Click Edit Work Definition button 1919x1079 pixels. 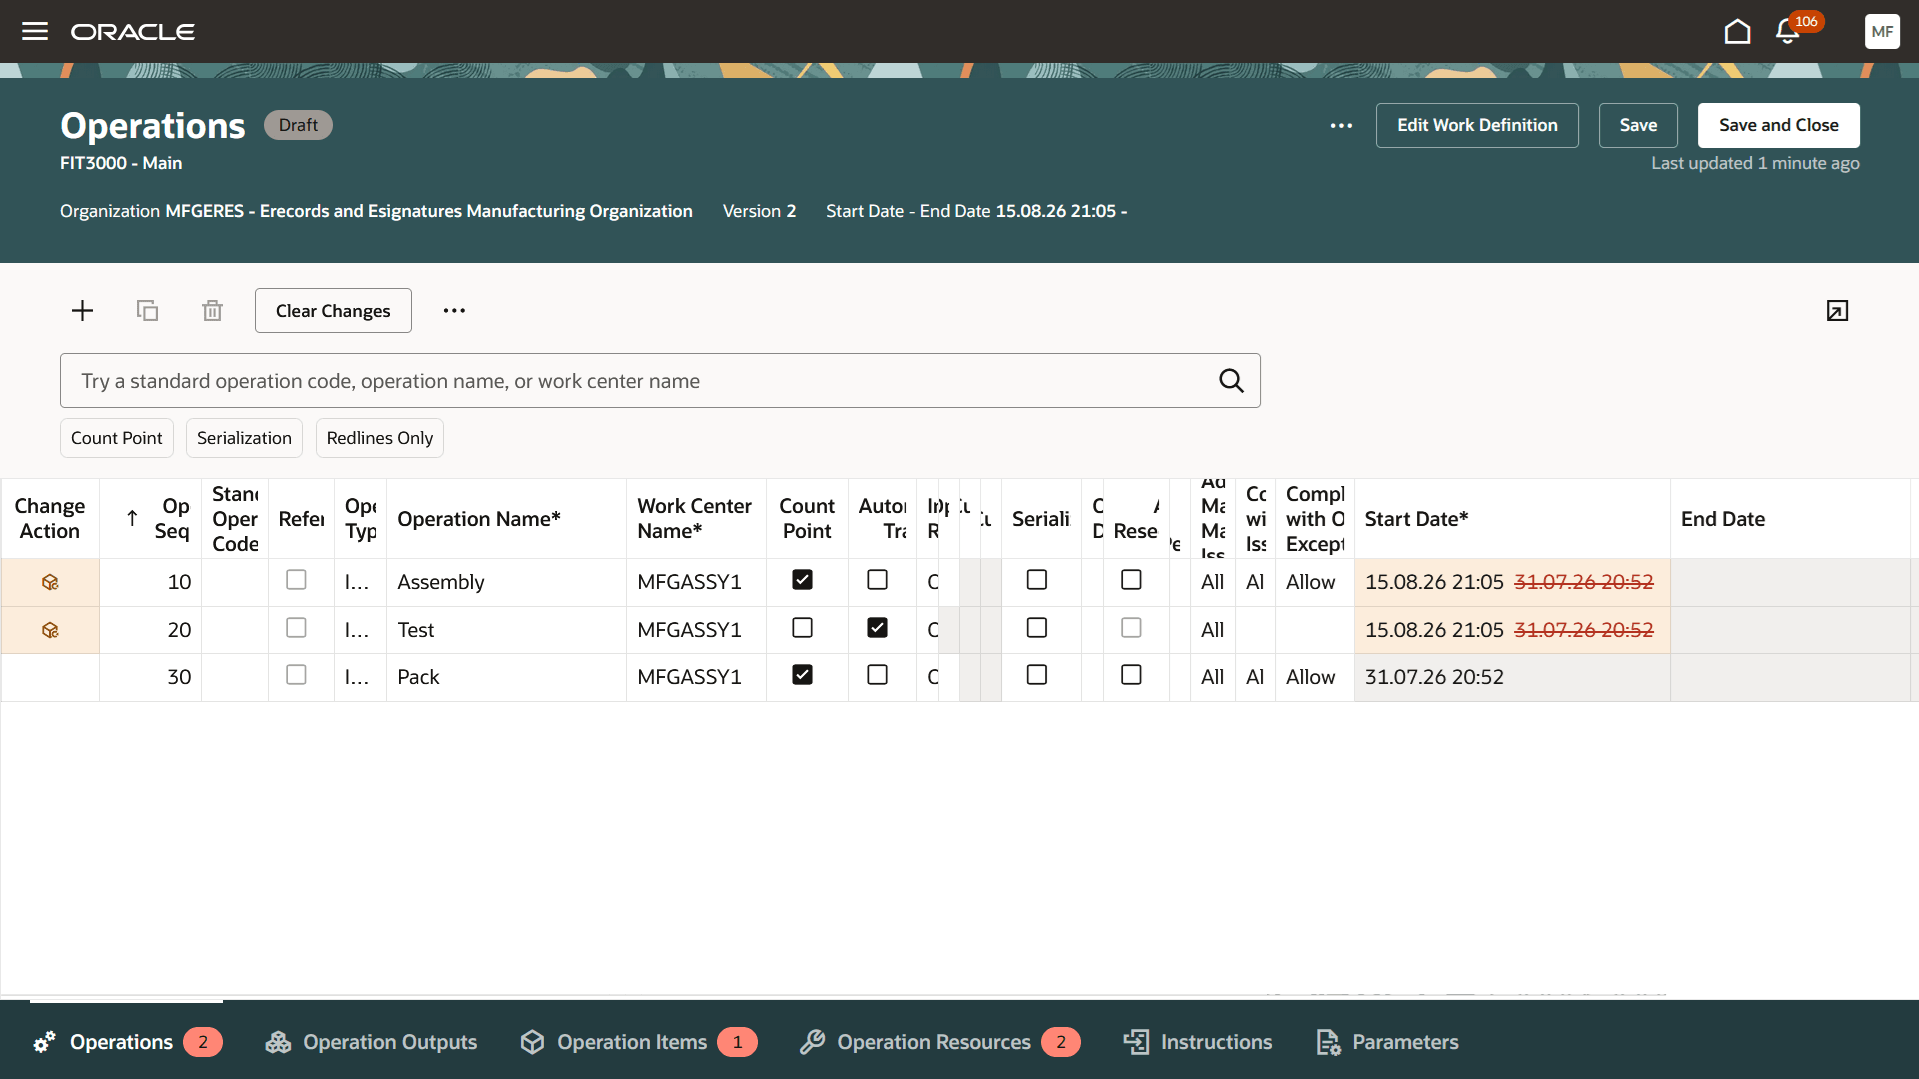point(1477,125)
